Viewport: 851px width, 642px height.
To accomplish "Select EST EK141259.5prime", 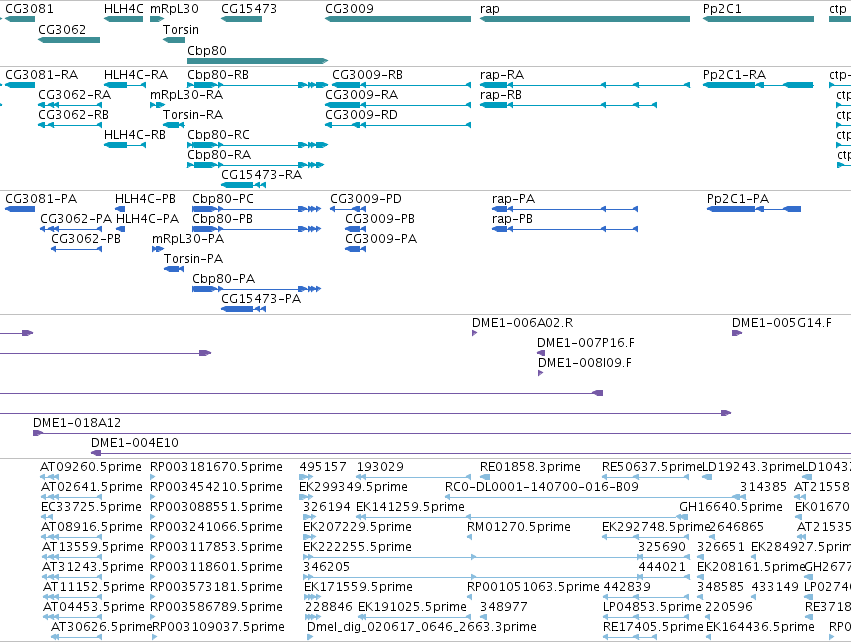I will (x=410, y=507).
